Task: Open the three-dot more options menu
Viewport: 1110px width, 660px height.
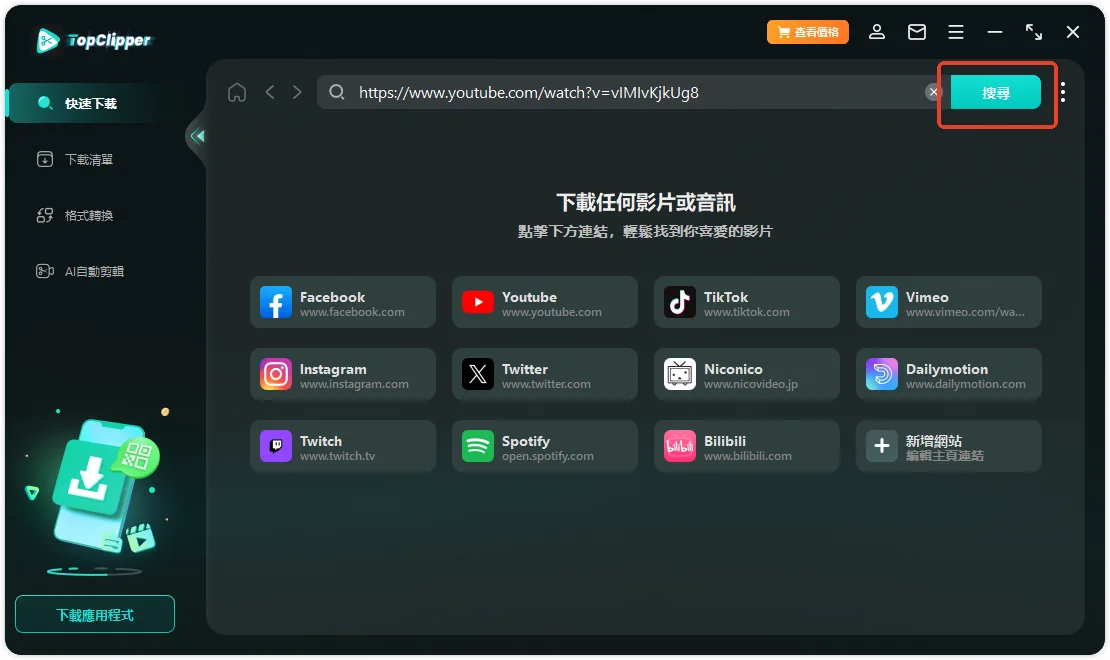Action: pyautogui.click(x=1063, y=92)
